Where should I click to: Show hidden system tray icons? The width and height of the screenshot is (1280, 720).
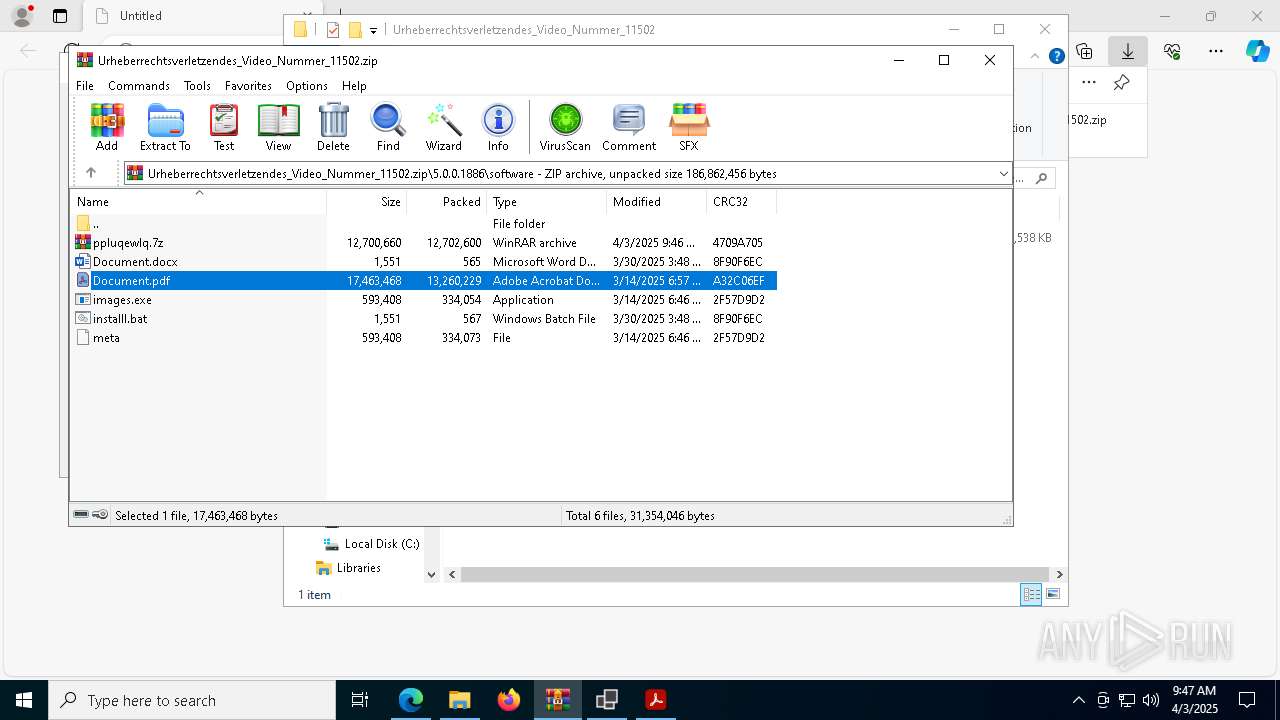1078,700
